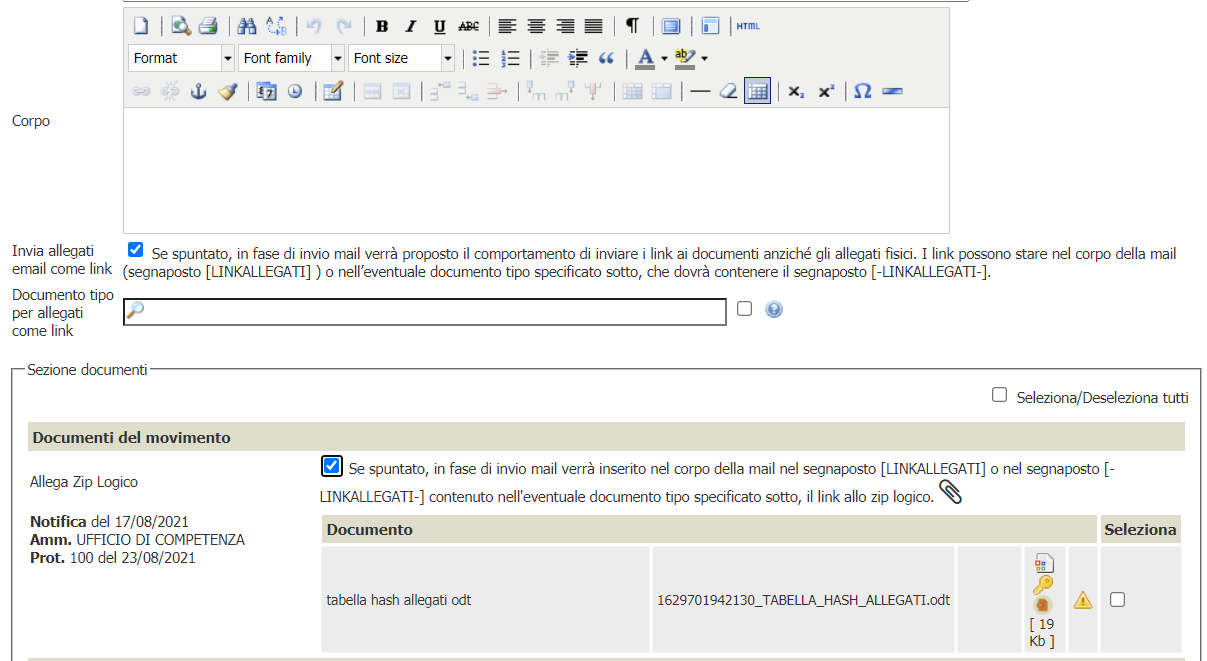Screen dimensions: 1207x661
Task: Open the text color picker arrow
Action: [x=664, y=58]
